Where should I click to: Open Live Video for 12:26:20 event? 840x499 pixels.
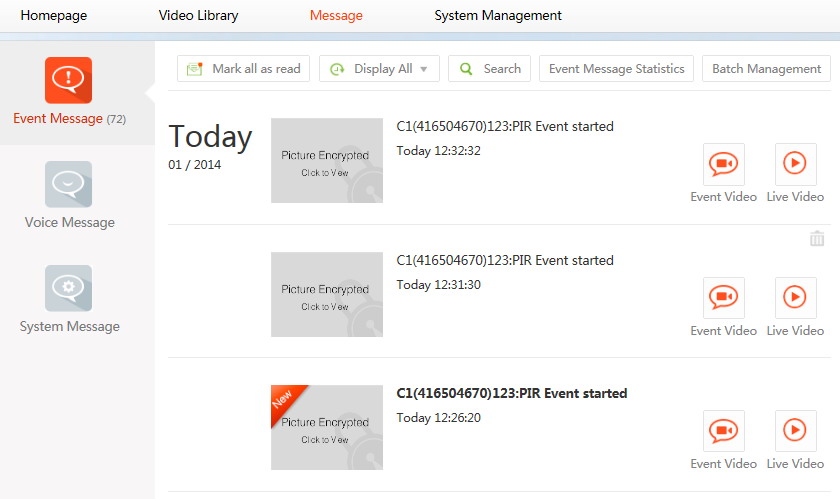[x=795, y=431]
